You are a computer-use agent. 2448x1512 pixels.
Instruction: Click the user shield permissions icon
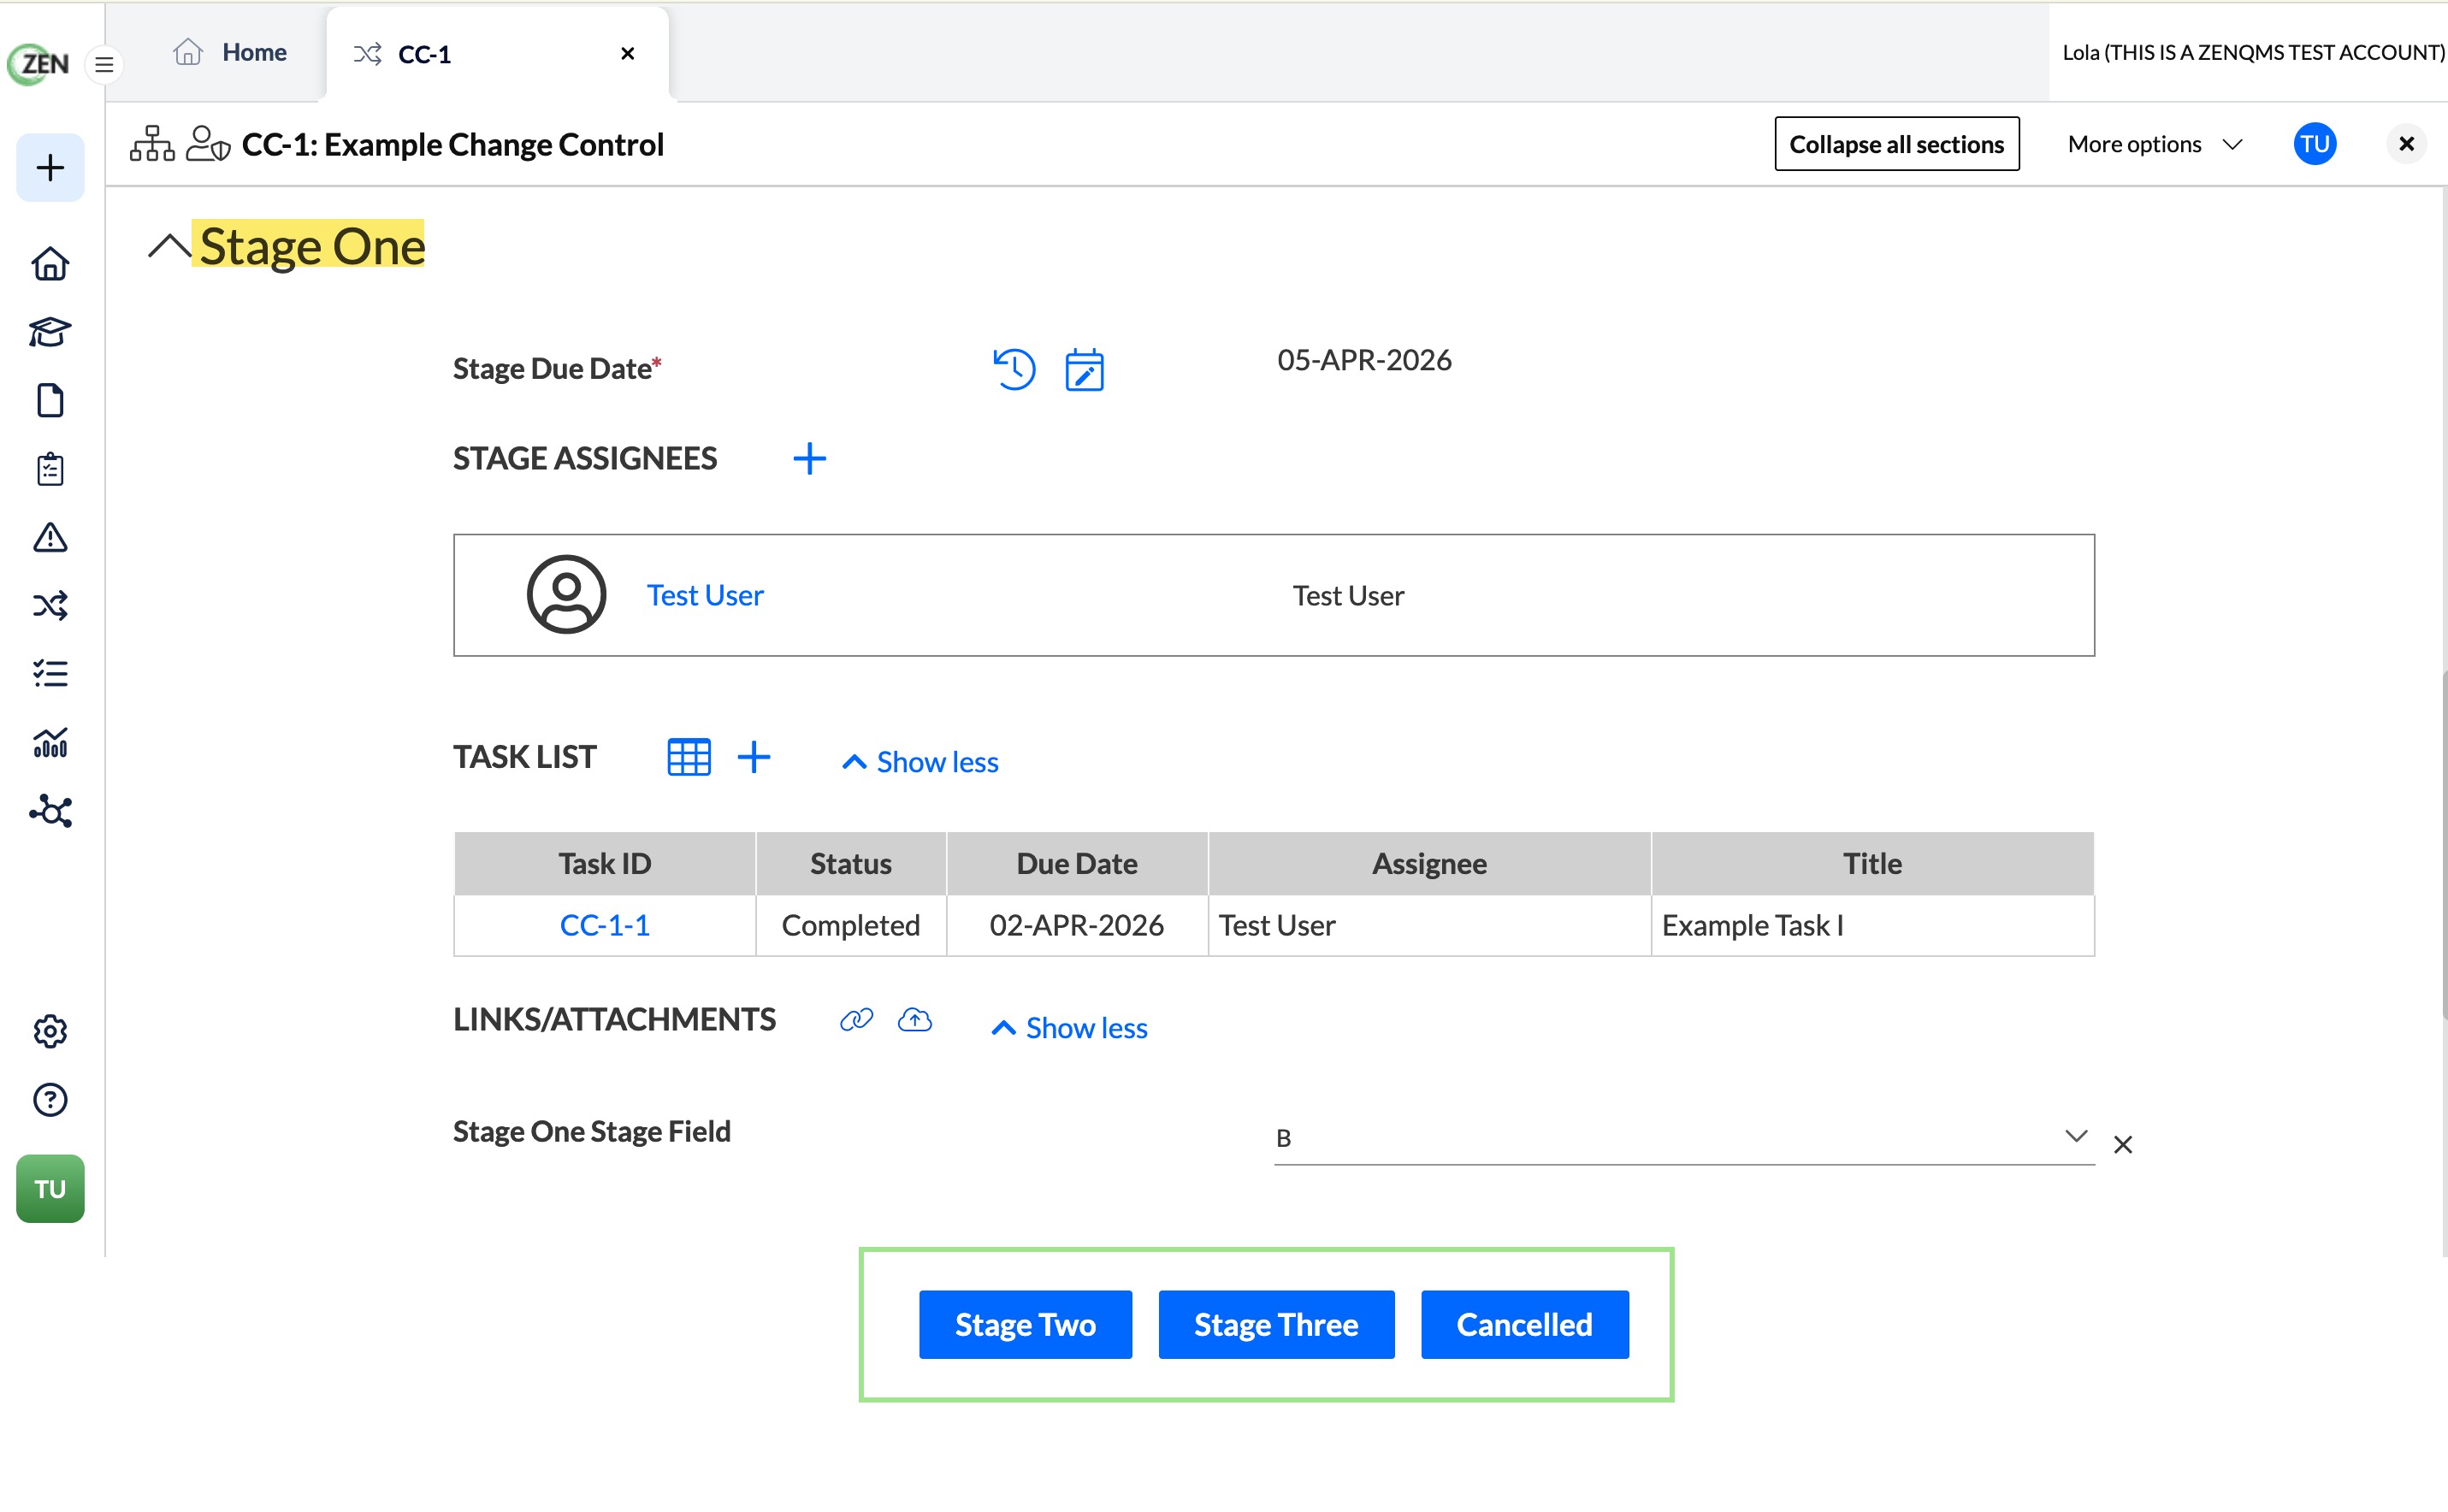(208, 144)
